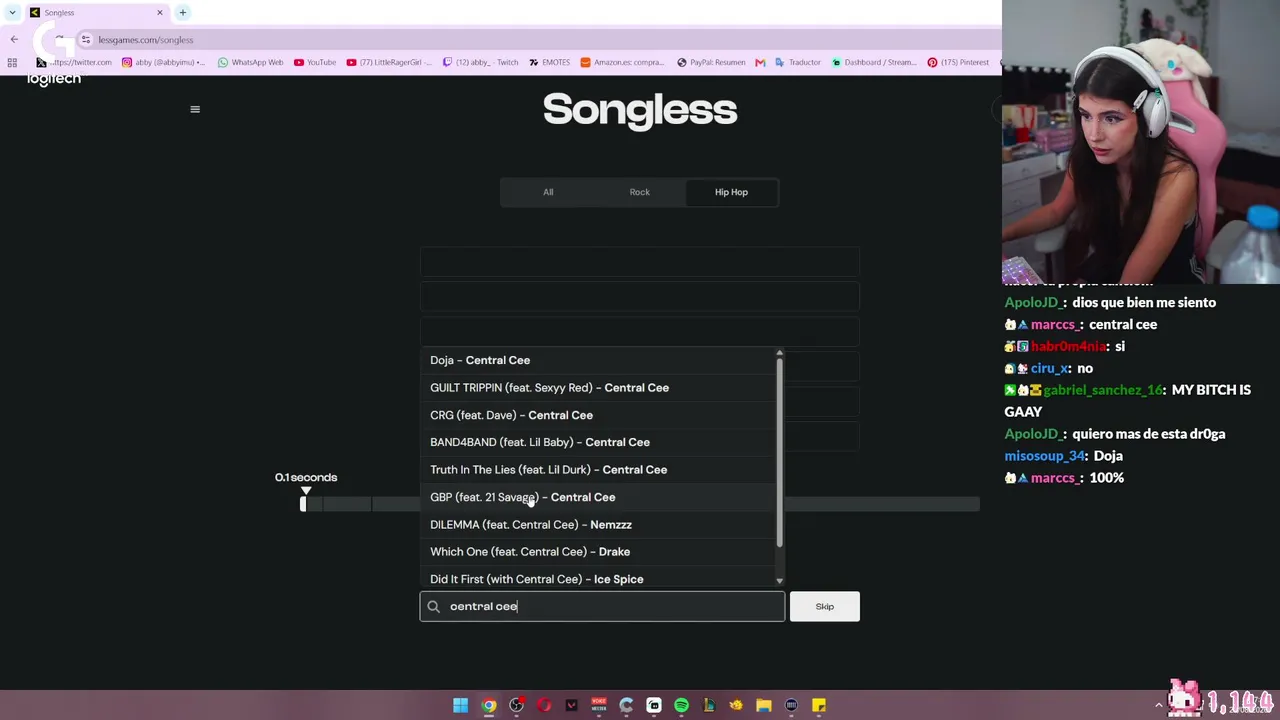Choose Doja – Central Cee suggestion
Viewport: 1280px width, 720px height.
coord(598,360)
